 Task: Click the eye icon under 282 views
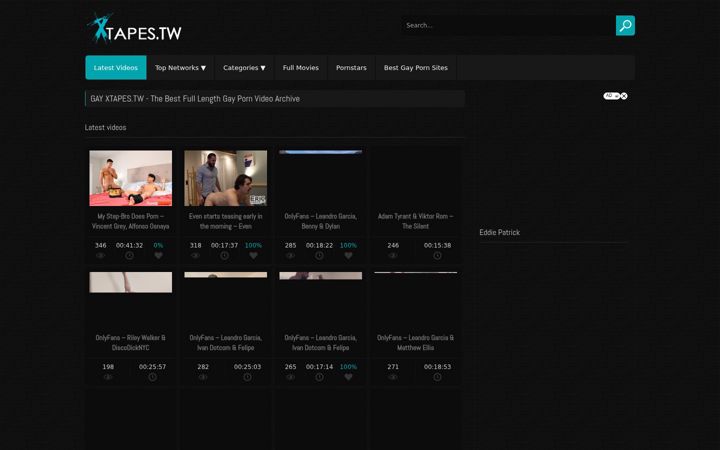point(203,377)
